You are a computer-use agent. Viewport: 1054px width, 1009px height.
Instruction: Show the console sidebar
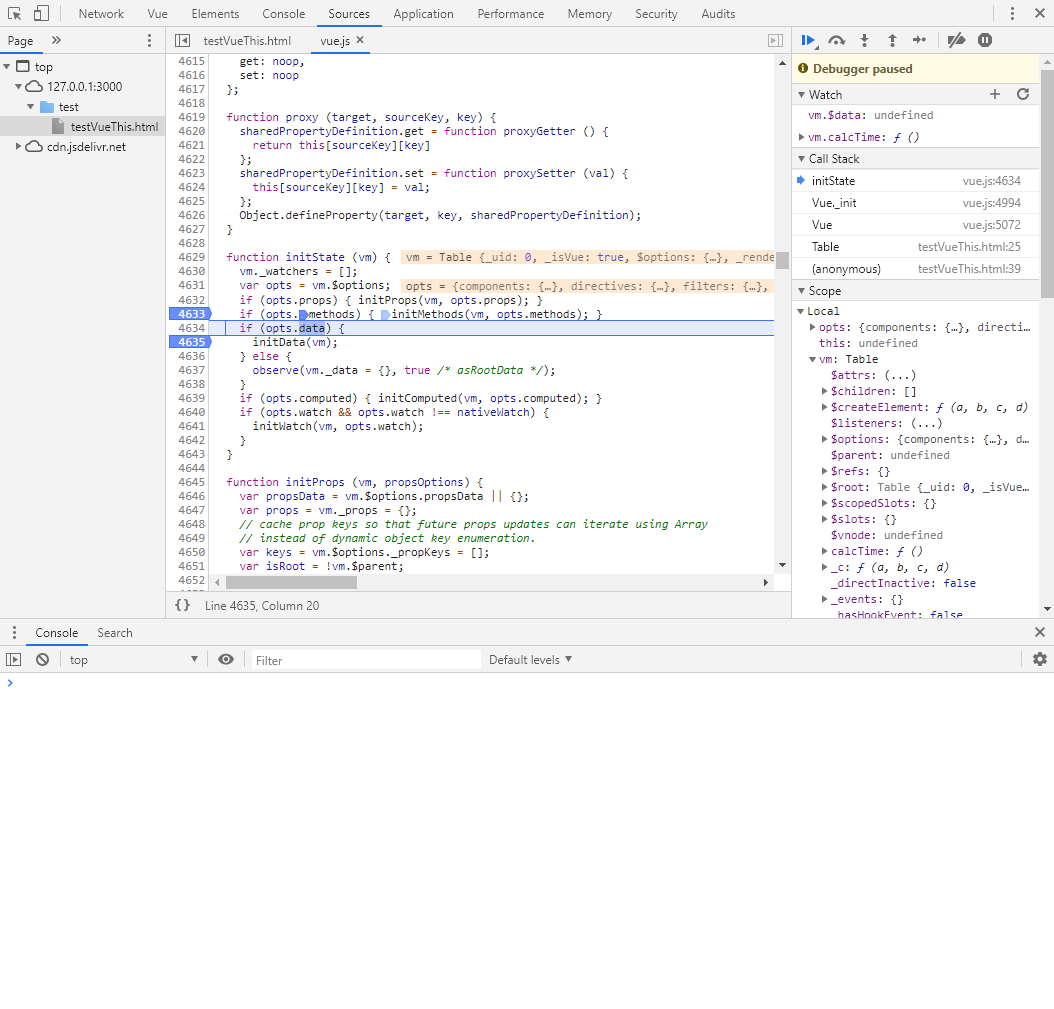(x=13, y=659)
